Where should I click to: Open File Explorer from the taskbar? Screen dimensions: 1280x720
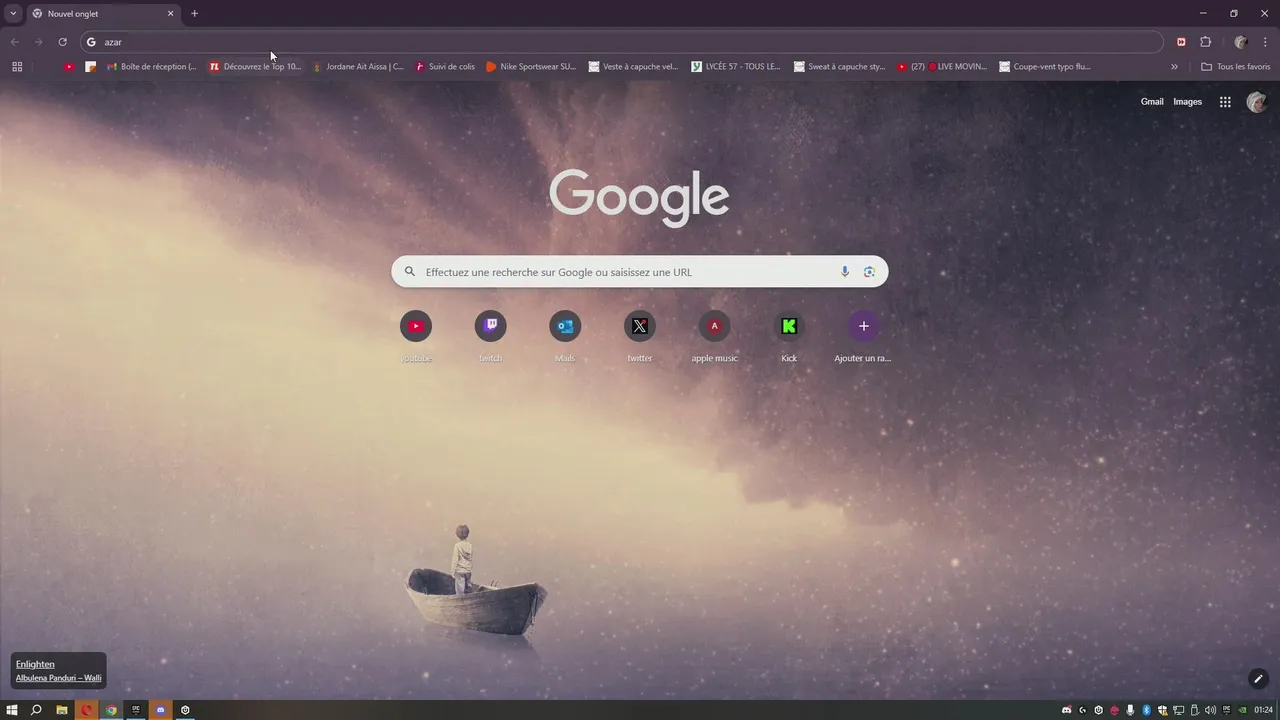coord(62,710)
